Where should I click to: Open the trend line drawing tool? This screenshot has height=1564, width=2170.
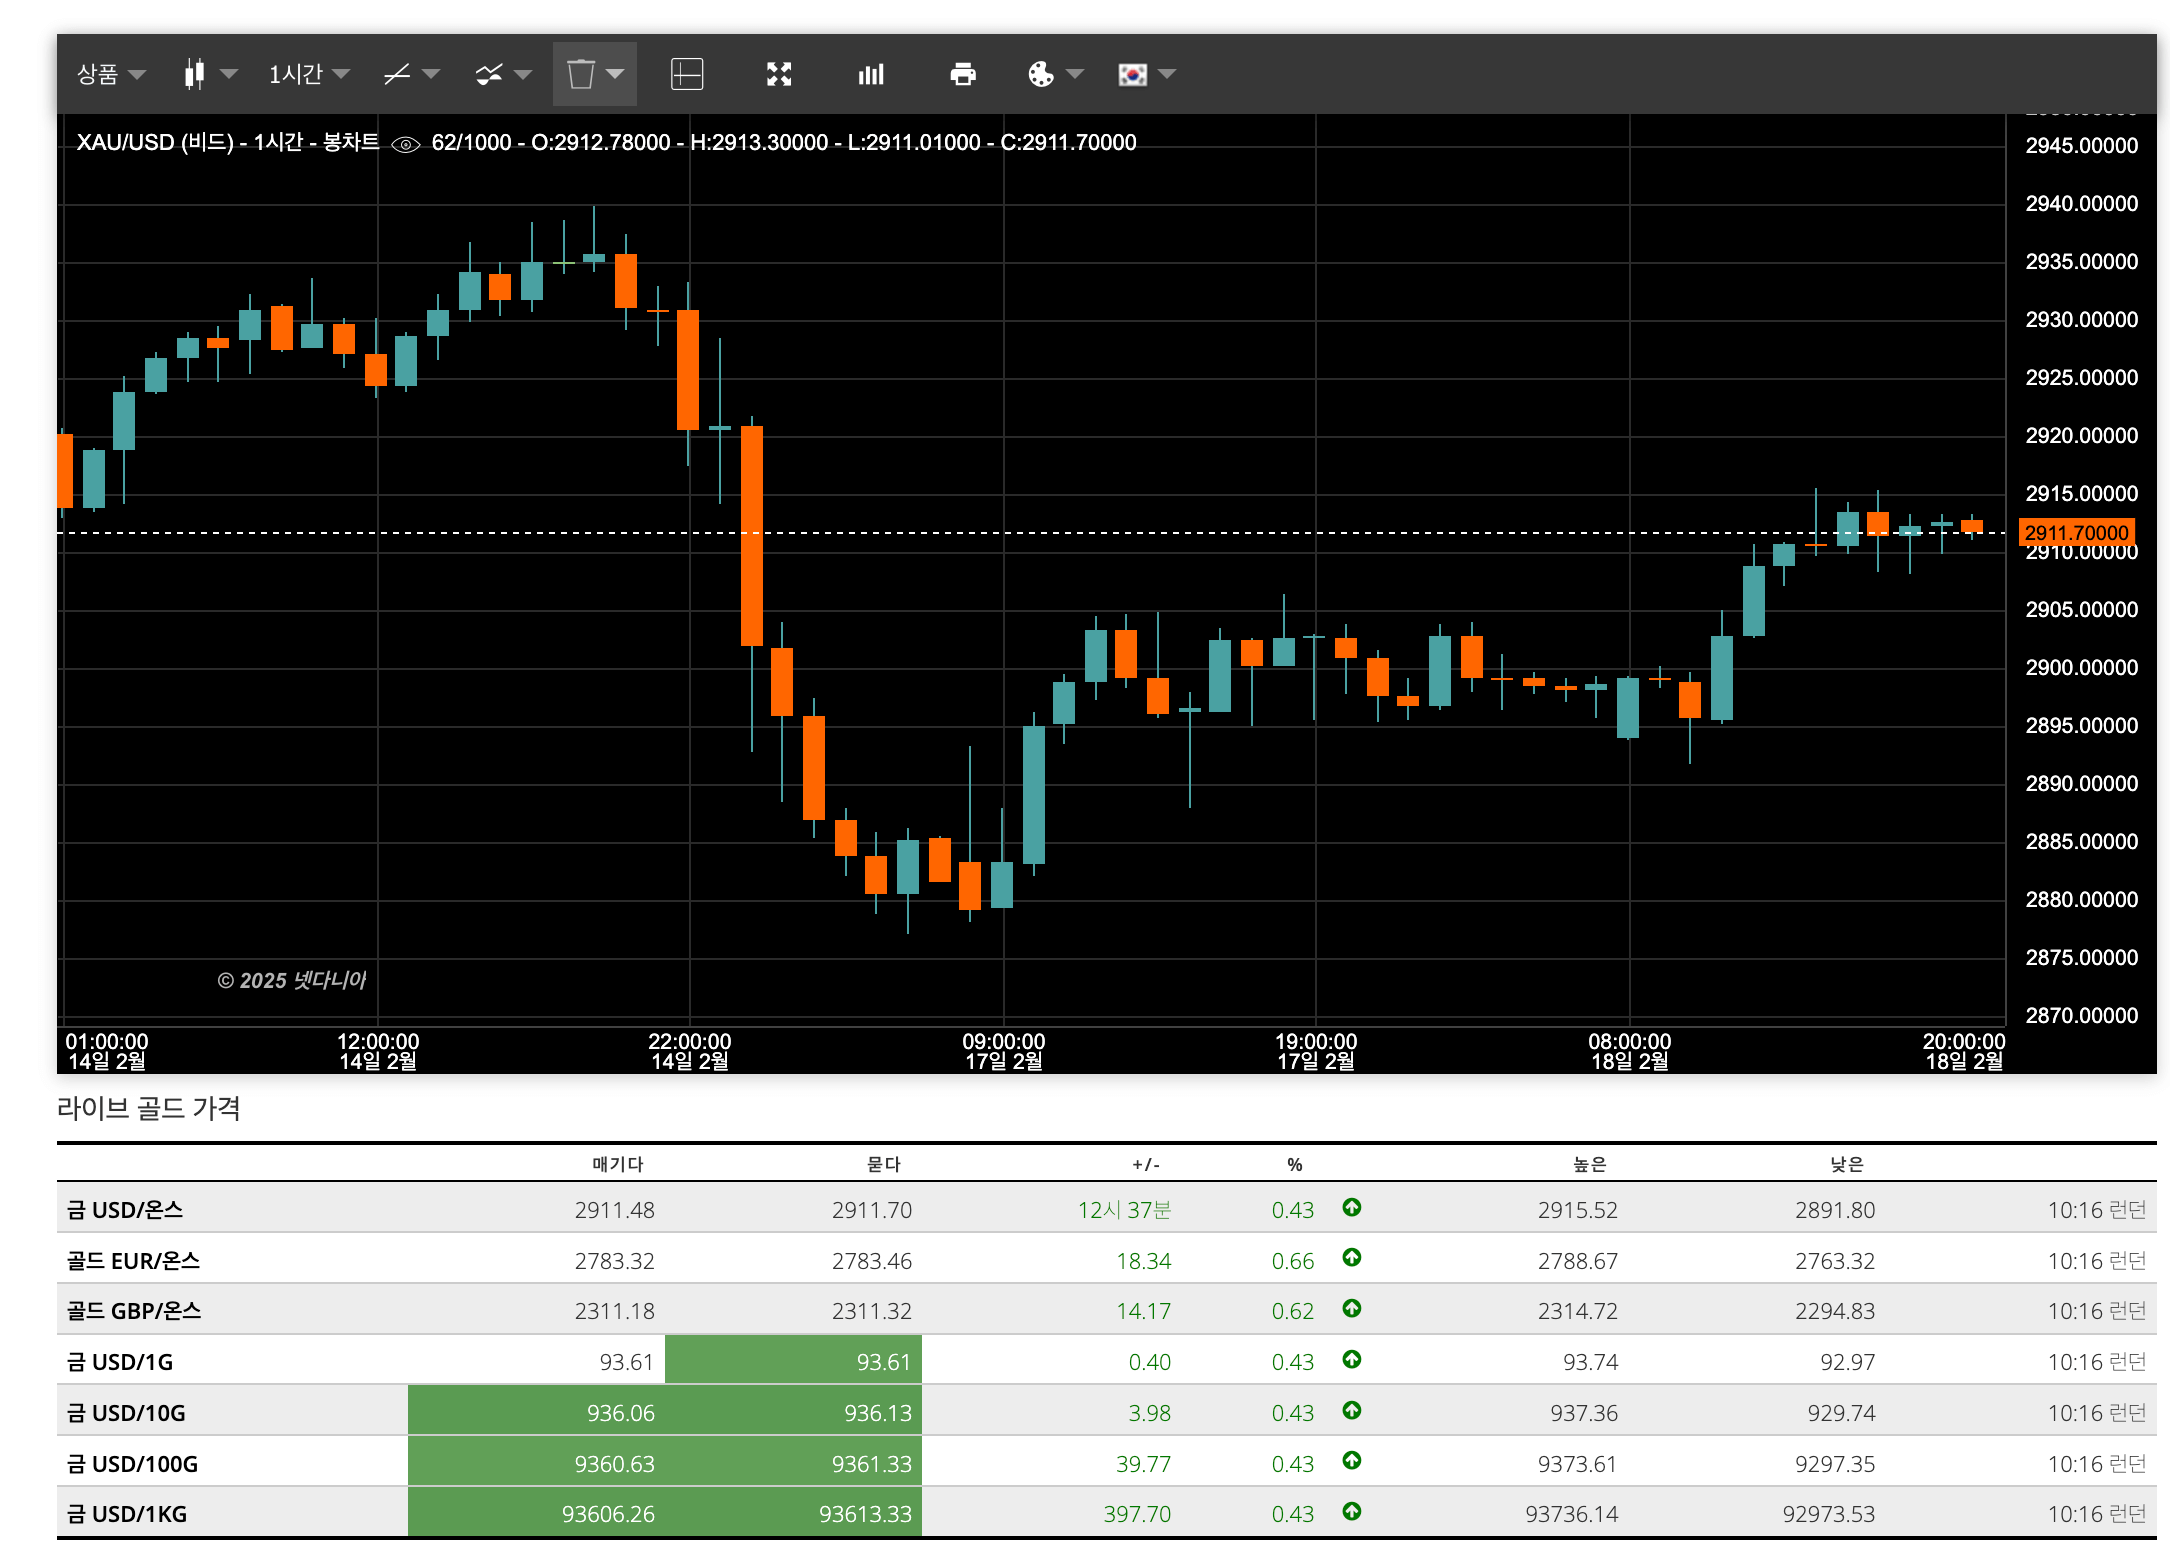coord(397,74)
